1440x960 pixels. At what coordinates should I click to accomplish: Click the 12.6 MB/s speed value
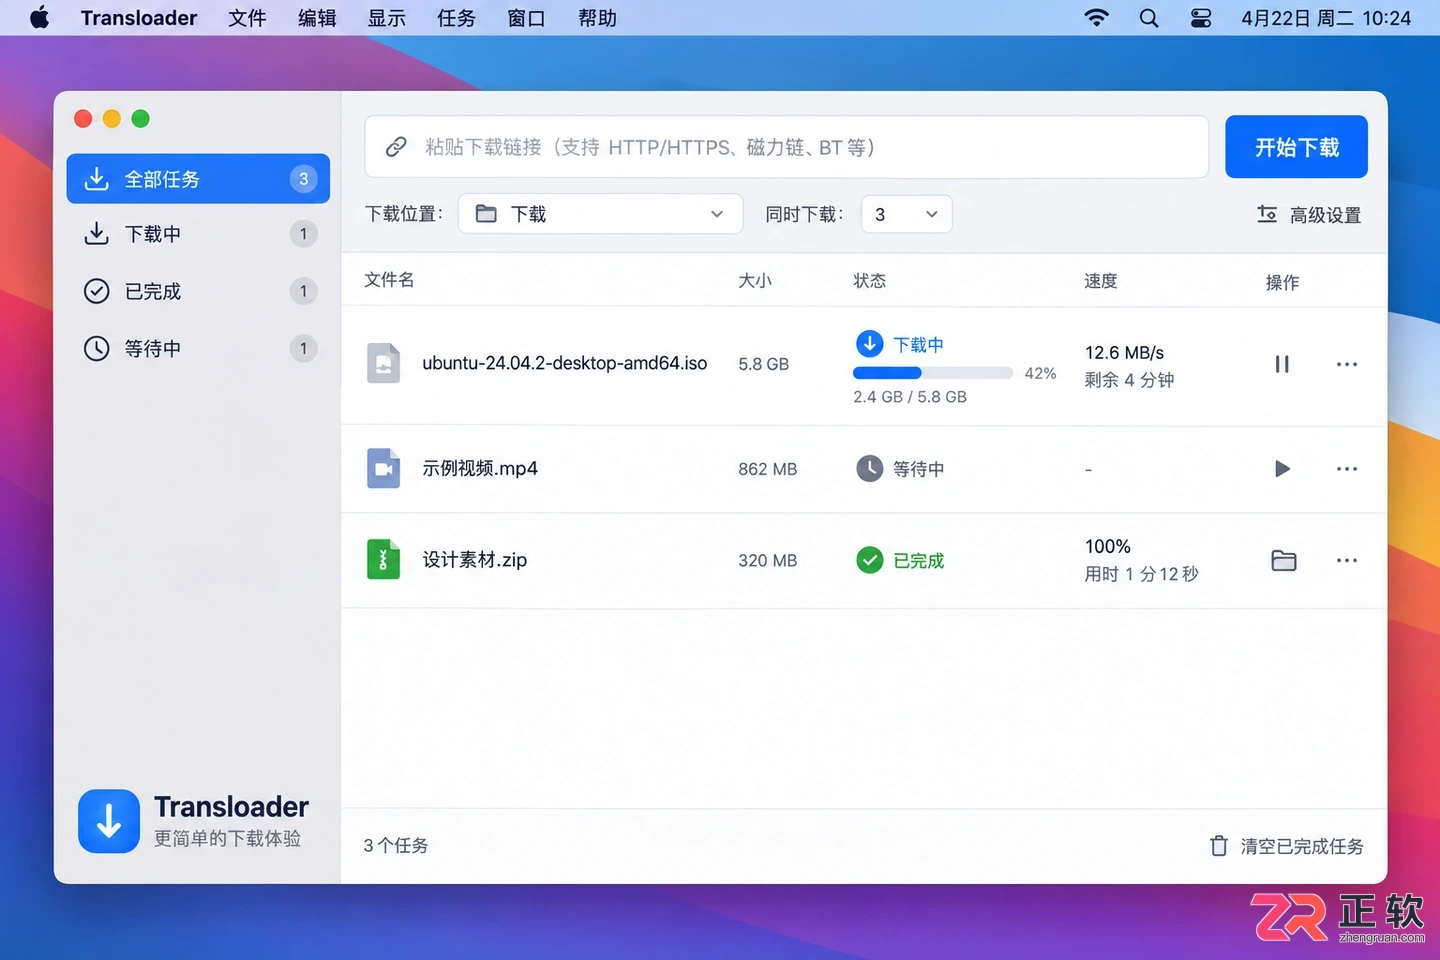(x=1125, y=353)
